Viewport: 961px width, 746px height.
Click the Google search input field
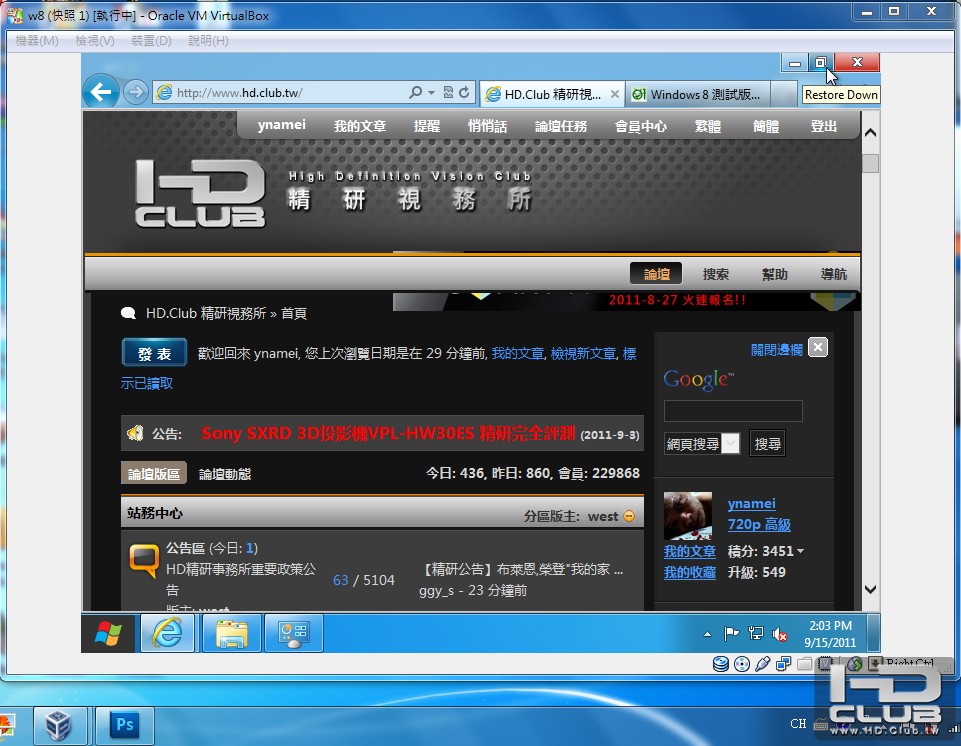click(733, 411)
